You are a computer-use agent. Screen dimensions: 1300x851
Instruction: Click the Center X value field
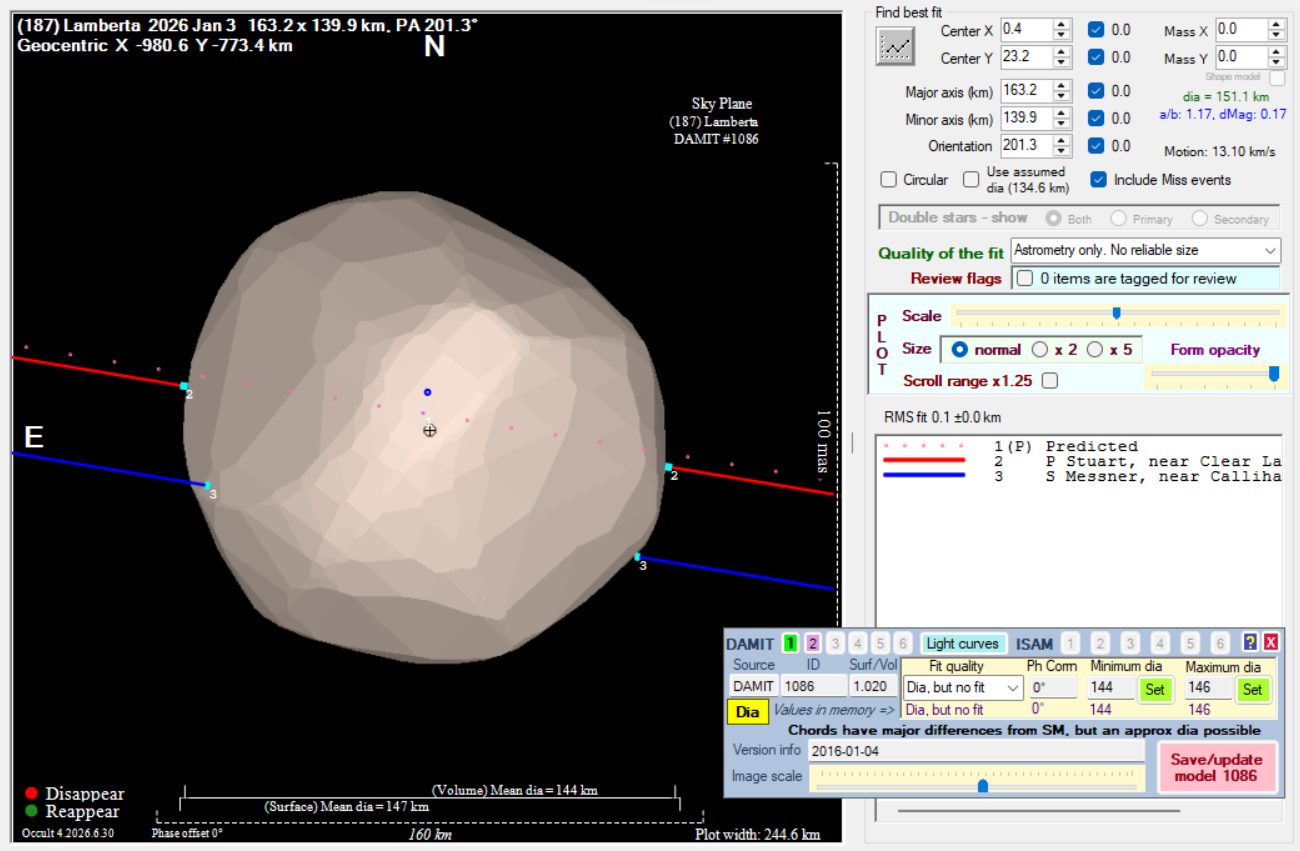coord(1026,30)
